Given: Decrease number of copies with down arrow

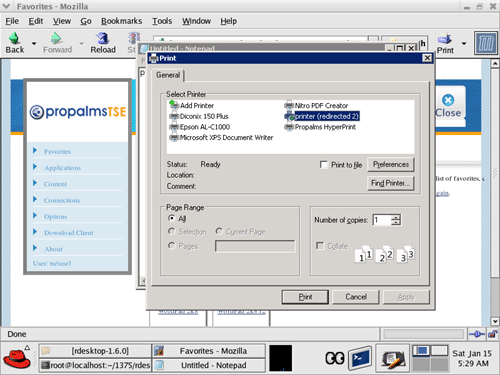Looking at the screenshot, I should pyautogui.click(x=396, y=222).
